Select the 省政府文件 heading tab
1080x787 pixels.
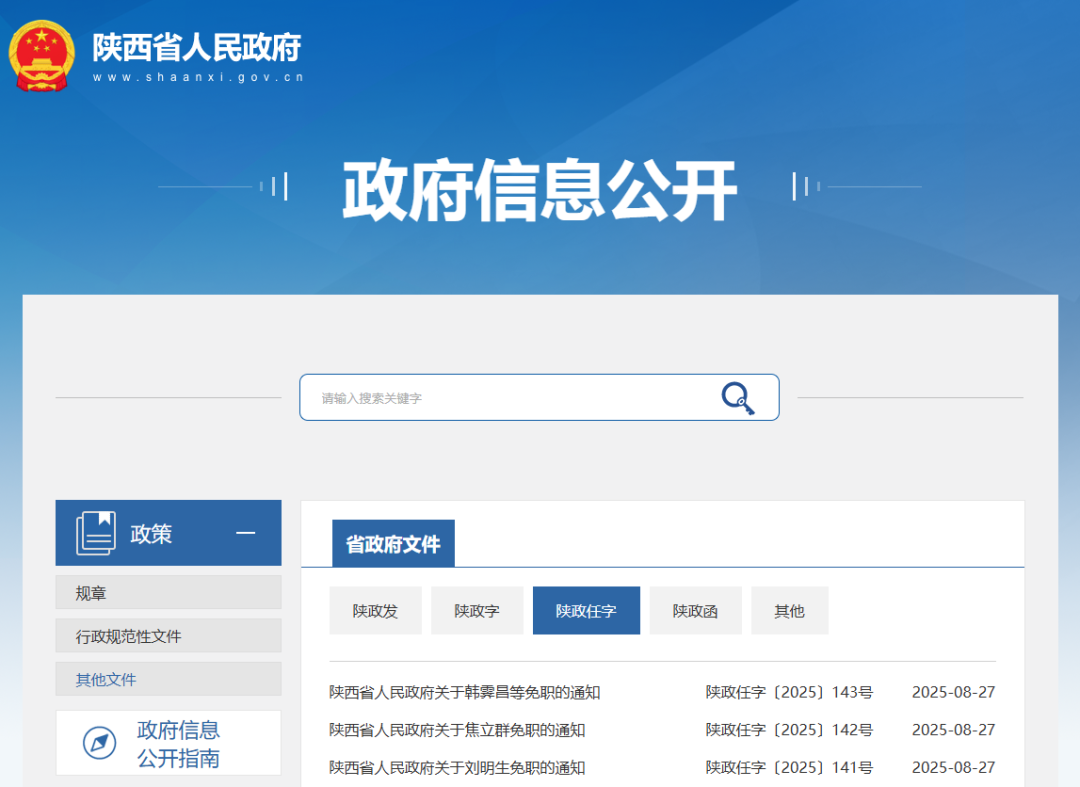(393, 544)
